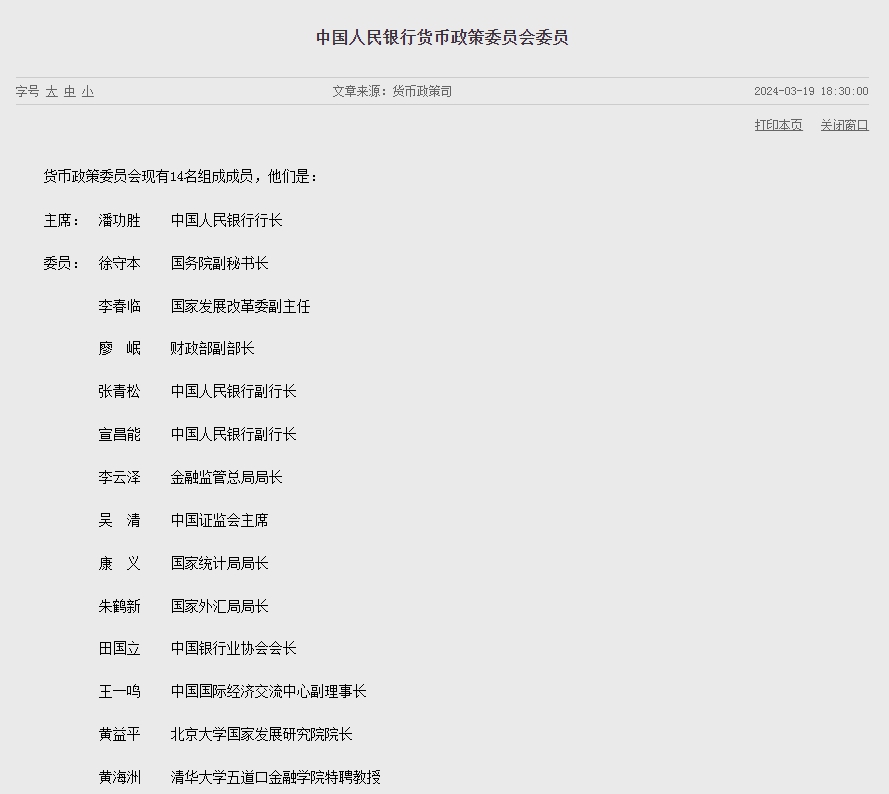The image size is (889, 794).
Task: Click member 朱鹤新 of 国家外汇局
Action: tap(119, 606)
